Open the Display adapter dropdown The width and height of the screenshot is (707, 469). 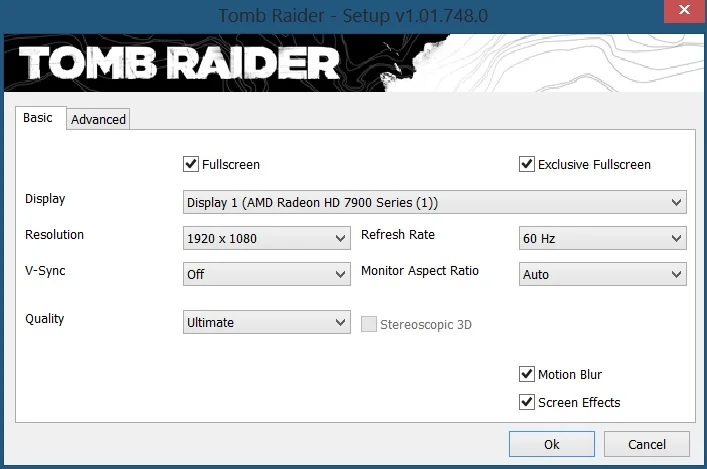click(435, 202)
